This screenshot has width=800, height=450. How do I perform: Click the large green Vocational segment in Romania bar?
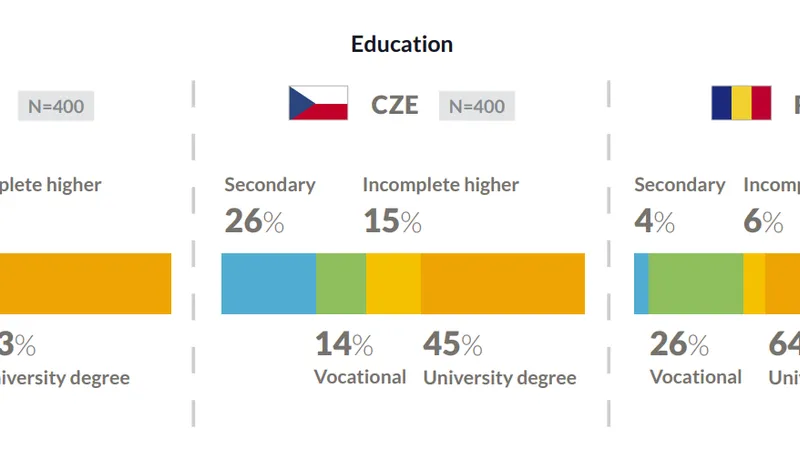coord(696,284)
